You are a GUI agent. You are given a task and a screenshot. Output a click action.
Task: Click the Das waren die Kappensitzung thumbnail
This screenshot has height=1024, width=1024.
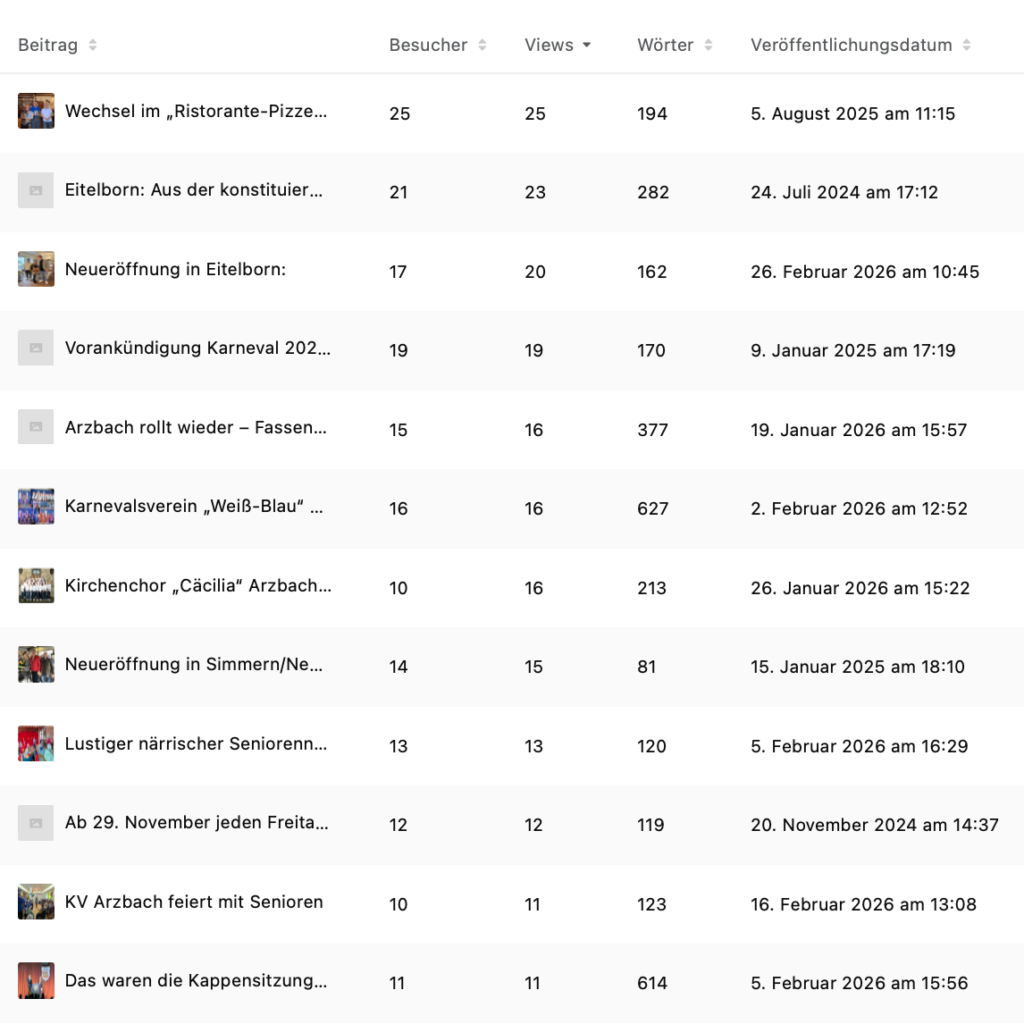coord(36,981)
